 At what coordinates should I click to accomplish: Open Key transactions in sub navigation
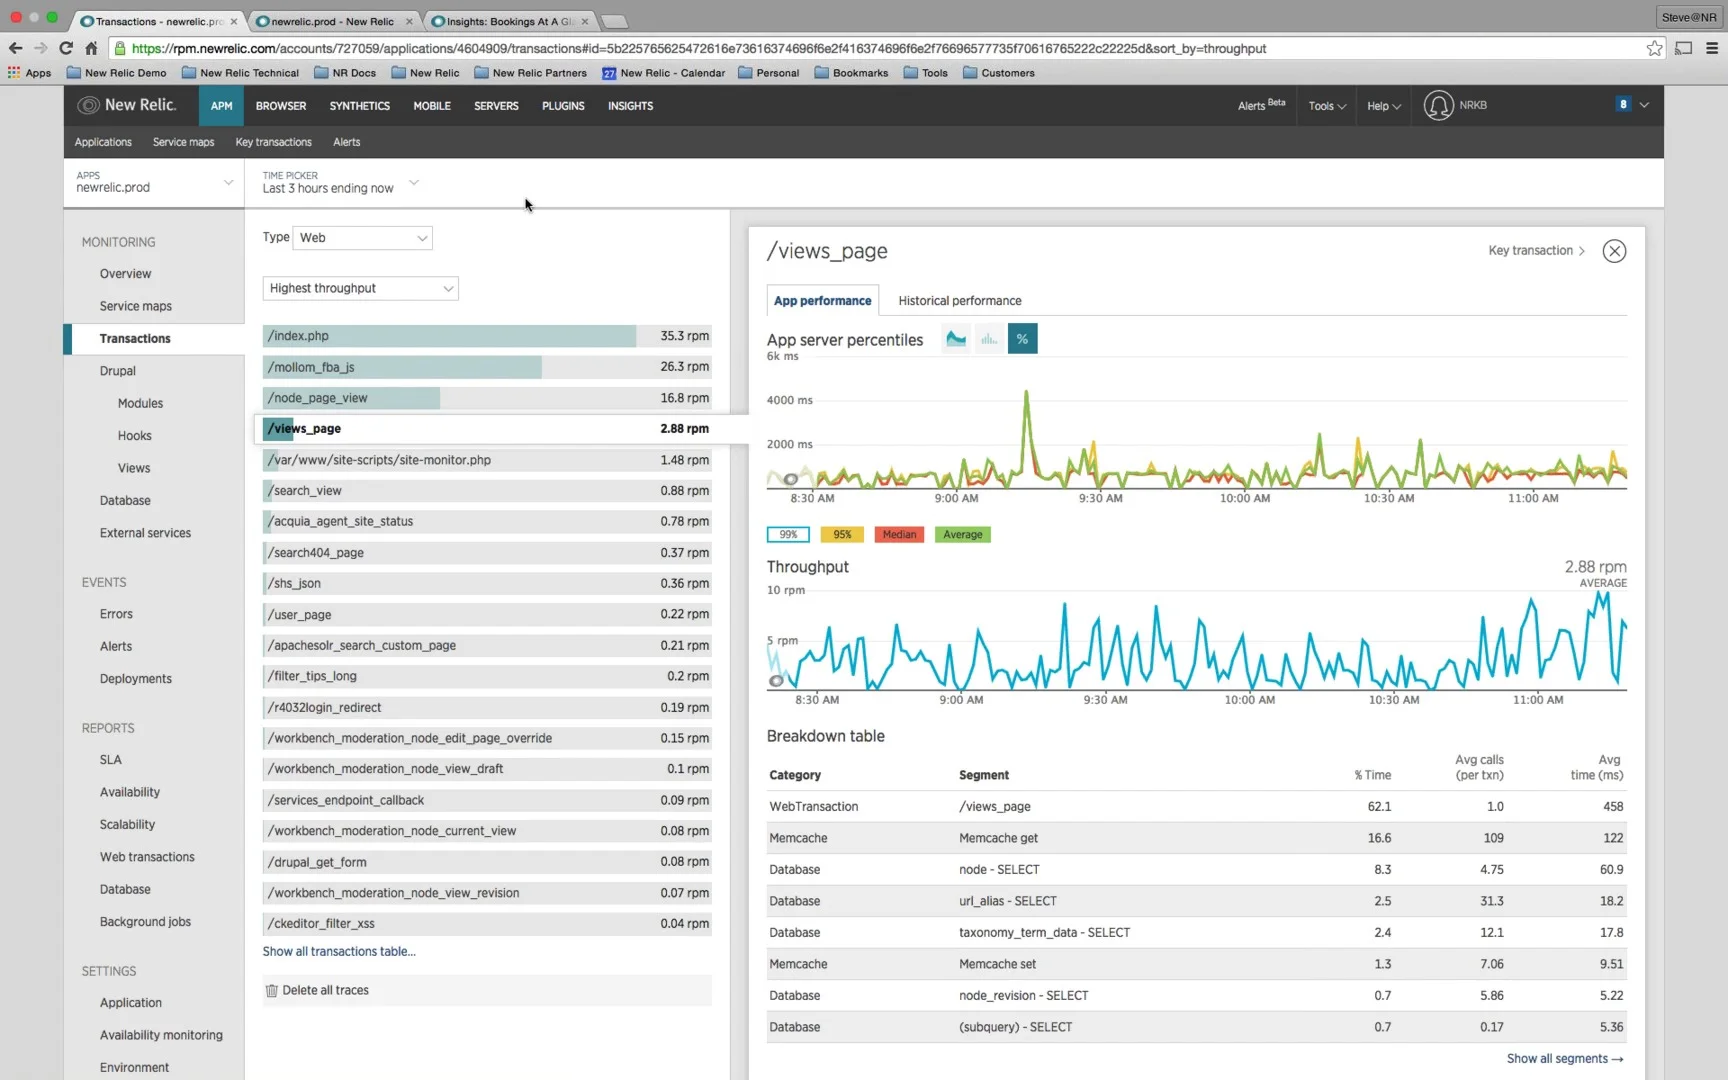click(x=273, y=142)
